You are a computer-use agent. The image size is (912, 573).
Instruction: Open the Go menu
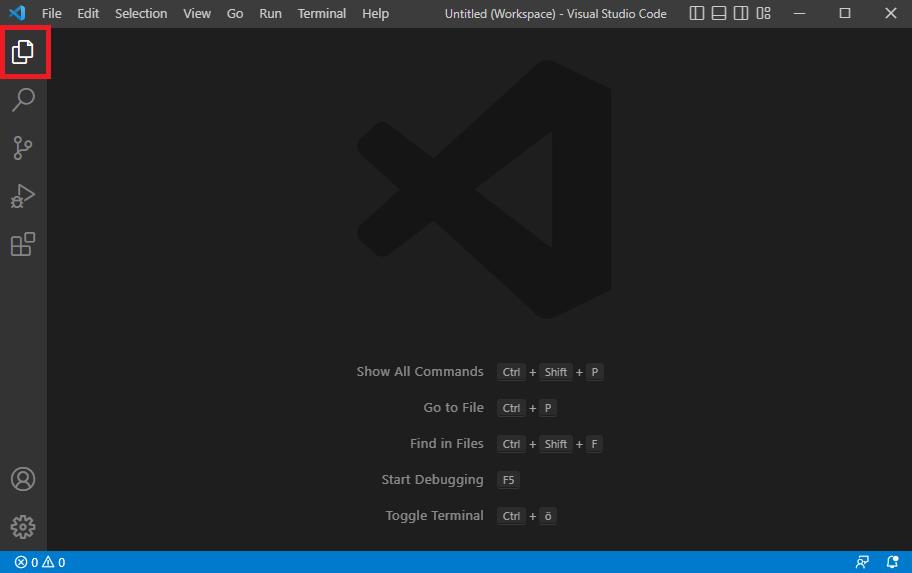[x=235, y=13]
